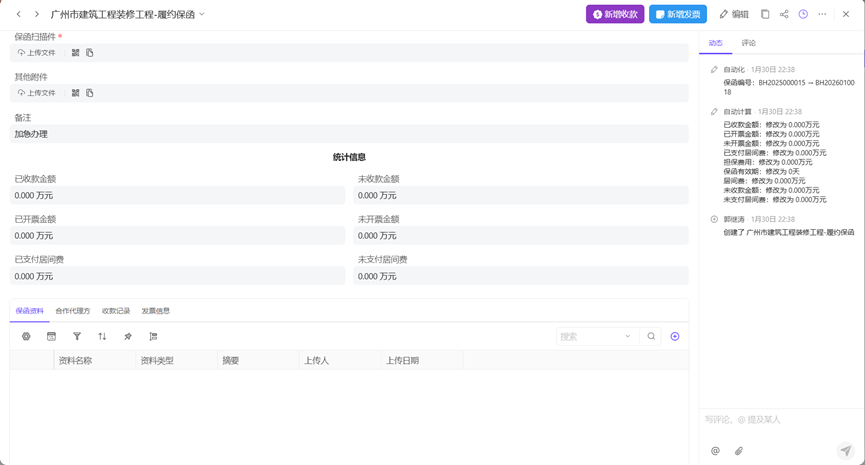Viewport: 865px width, 465px height.
Task: Click the attachment paperclip in comment box
Action: pyautogui.click(x=739, y=451)
